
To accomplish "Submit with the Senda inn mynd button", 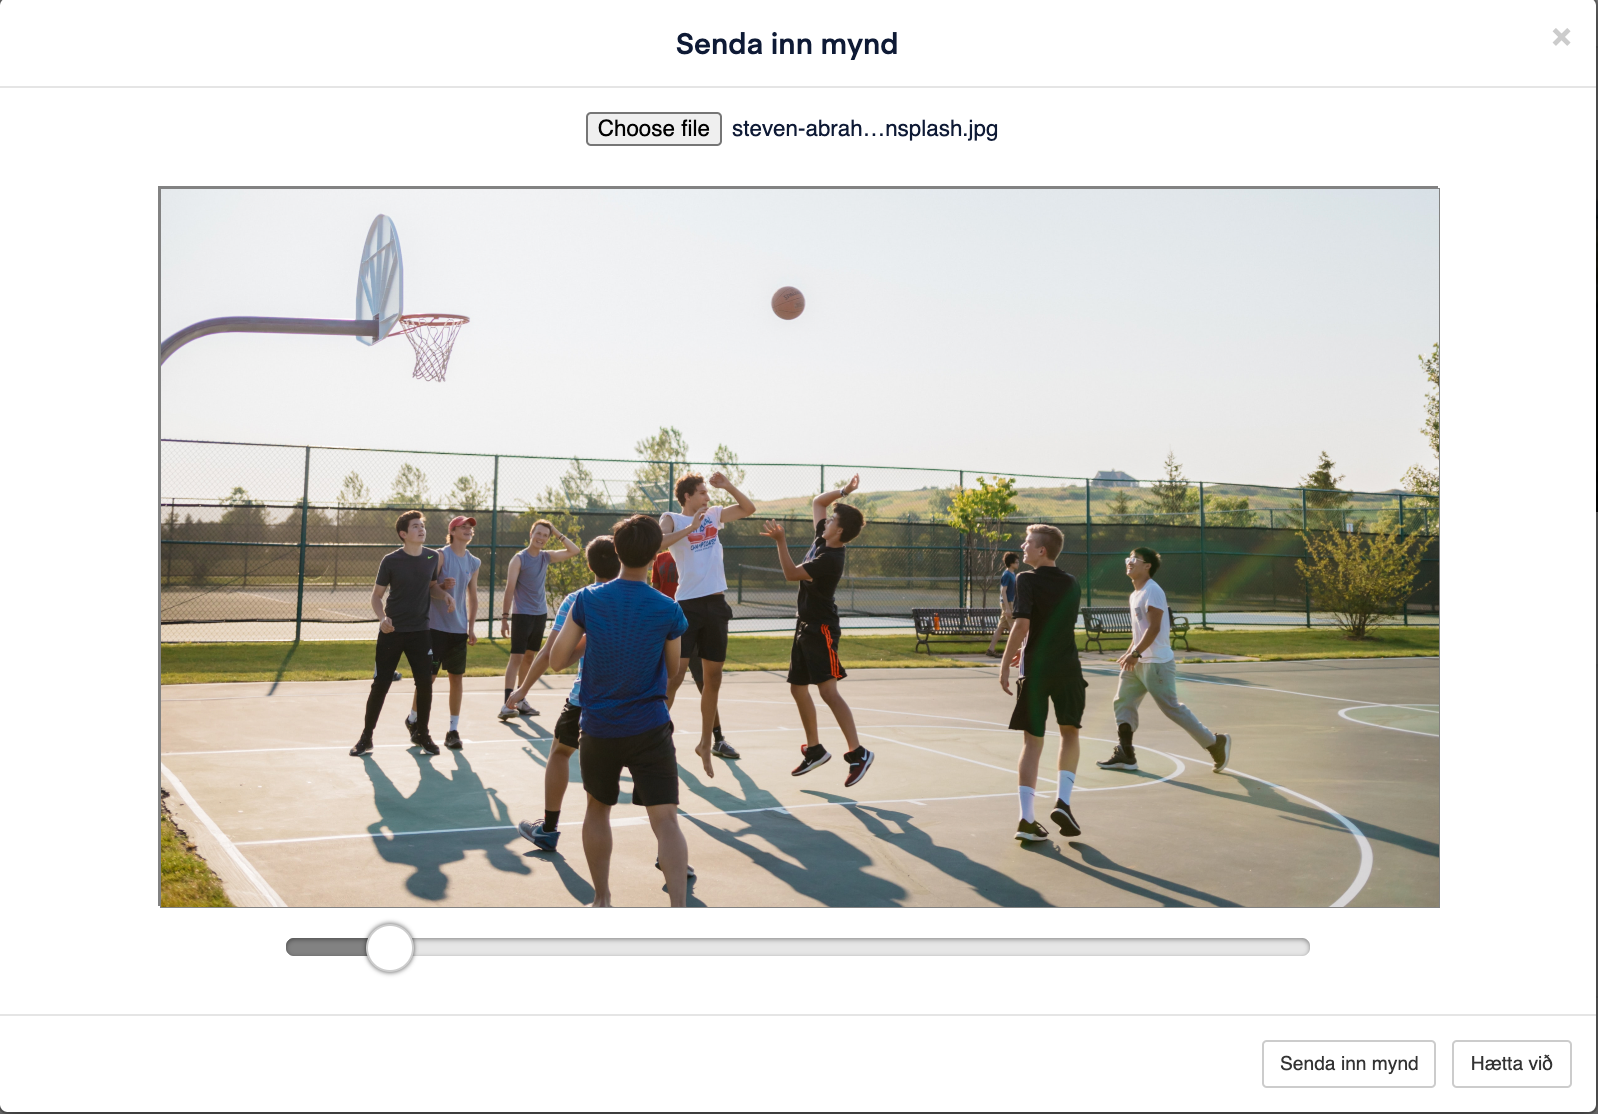I will click(x=1349, y=1063).
